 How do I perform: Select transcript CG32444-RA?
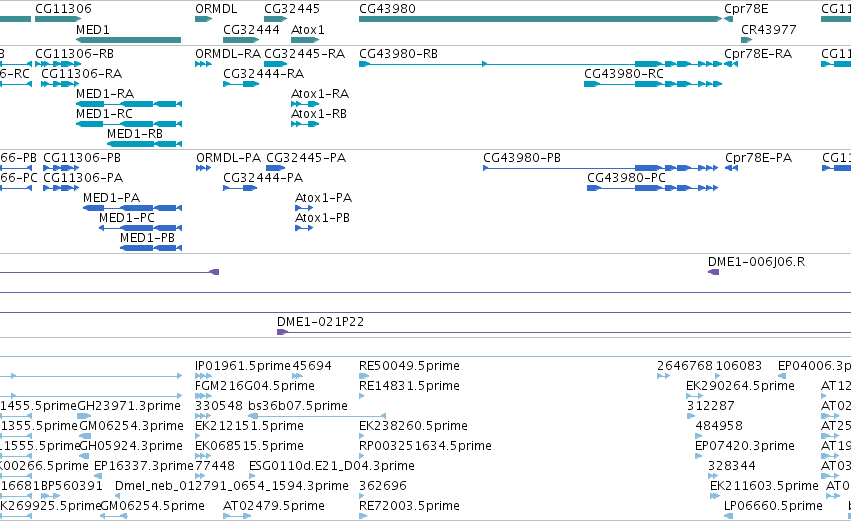[x=242, y=84]
